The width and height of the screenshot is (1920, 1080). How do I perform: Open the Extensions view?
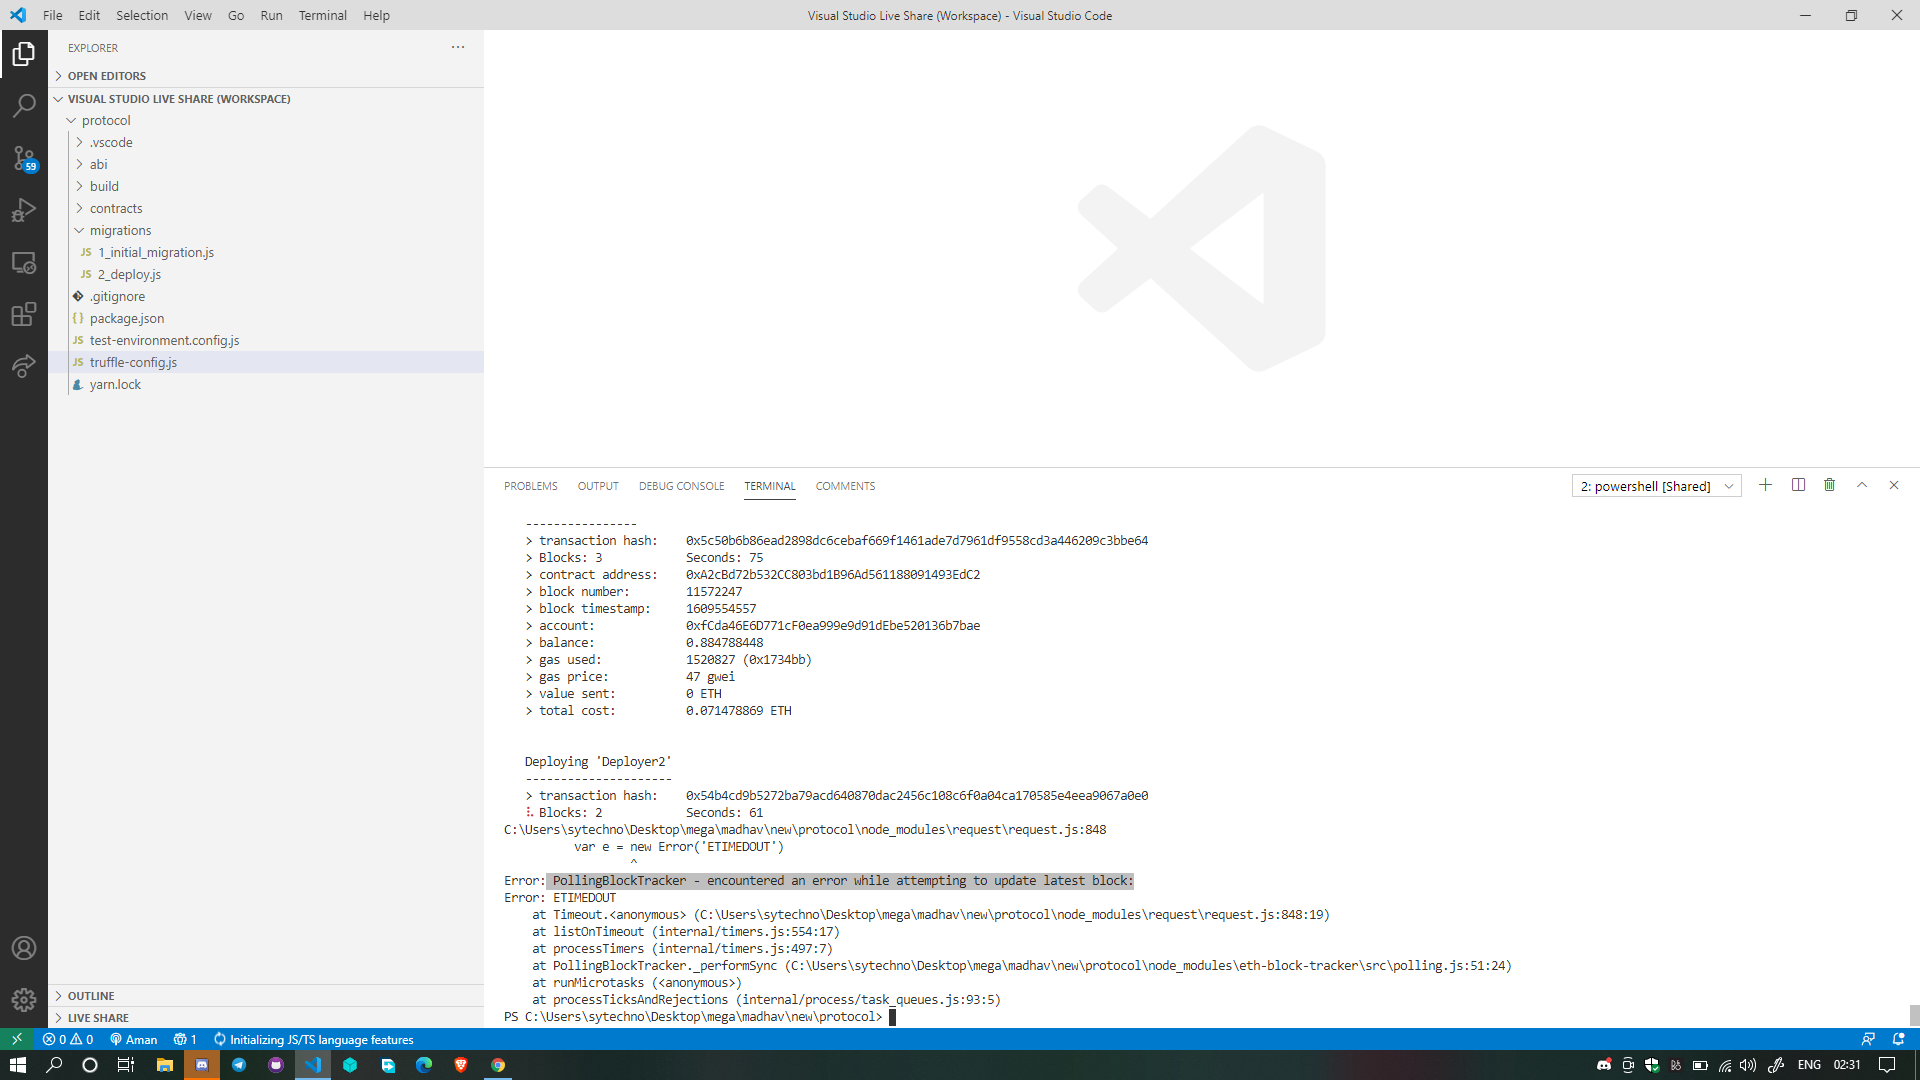click(x=24, y=314)
